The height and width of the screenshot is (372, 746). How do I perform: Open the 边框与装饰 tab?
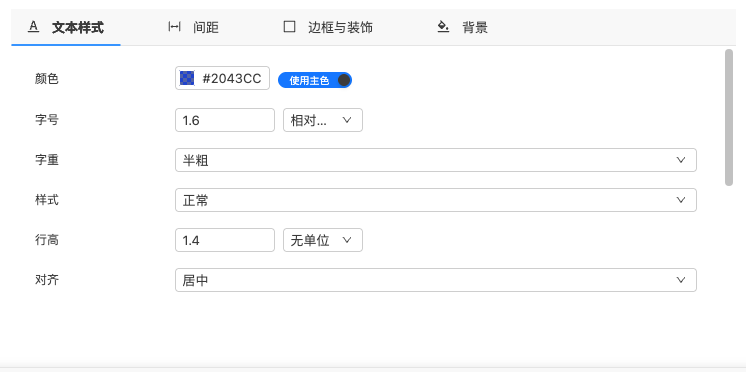pos(328,27)
